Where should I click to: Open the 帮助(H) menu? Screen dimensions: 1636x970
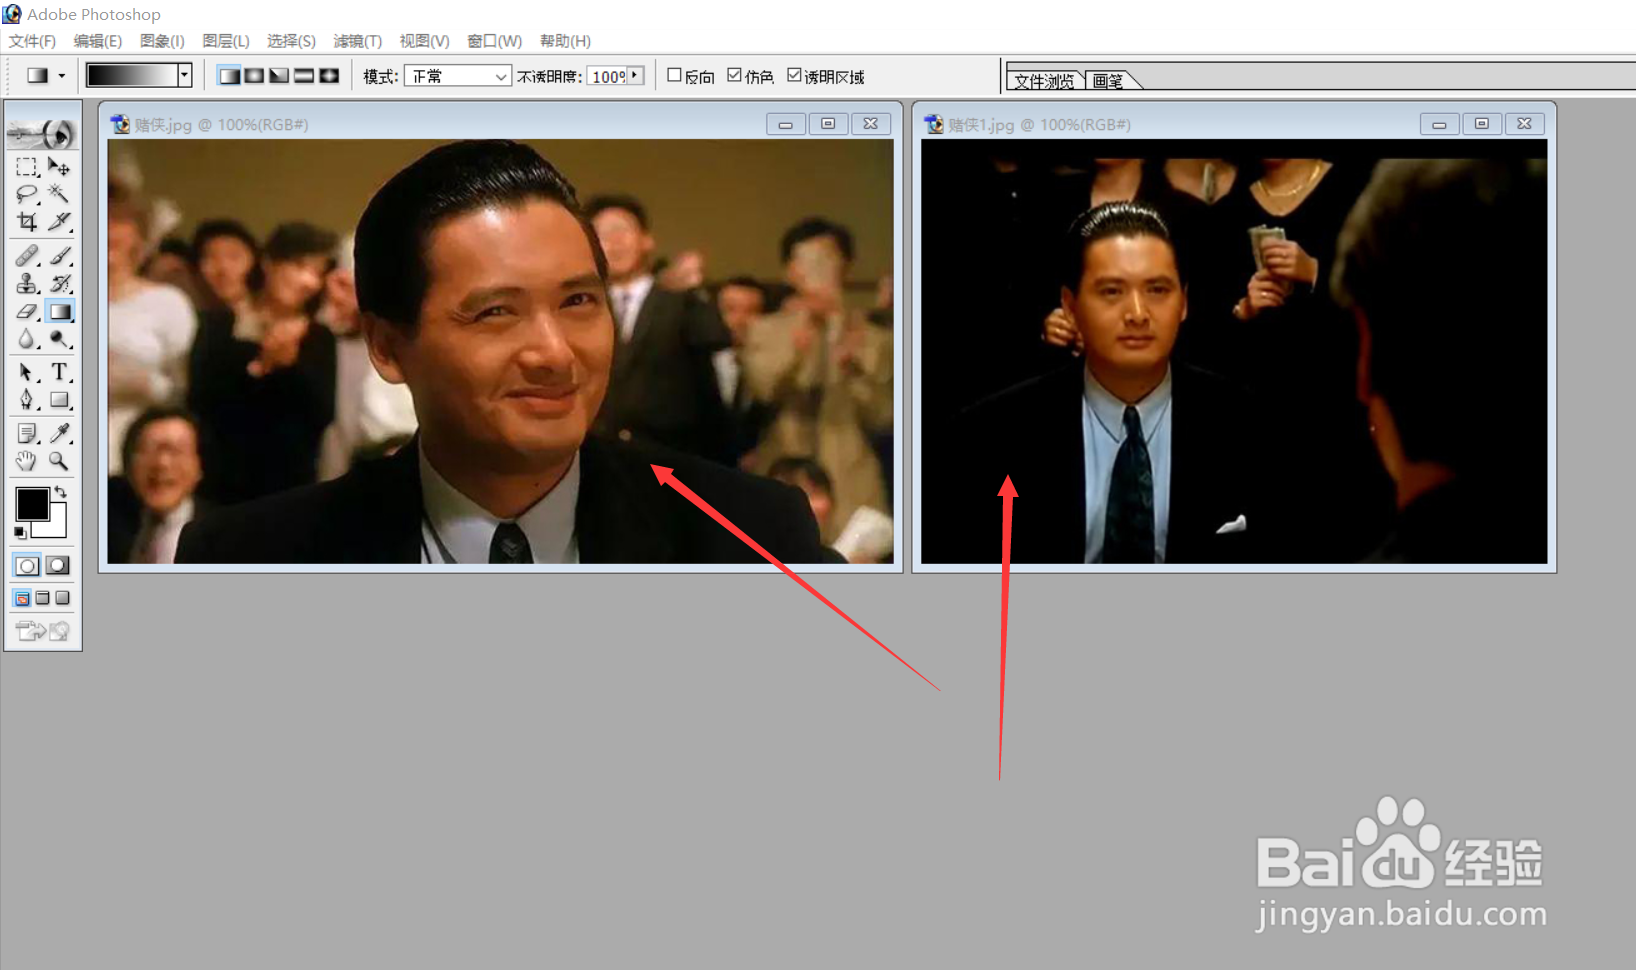(x=565, y=41)
